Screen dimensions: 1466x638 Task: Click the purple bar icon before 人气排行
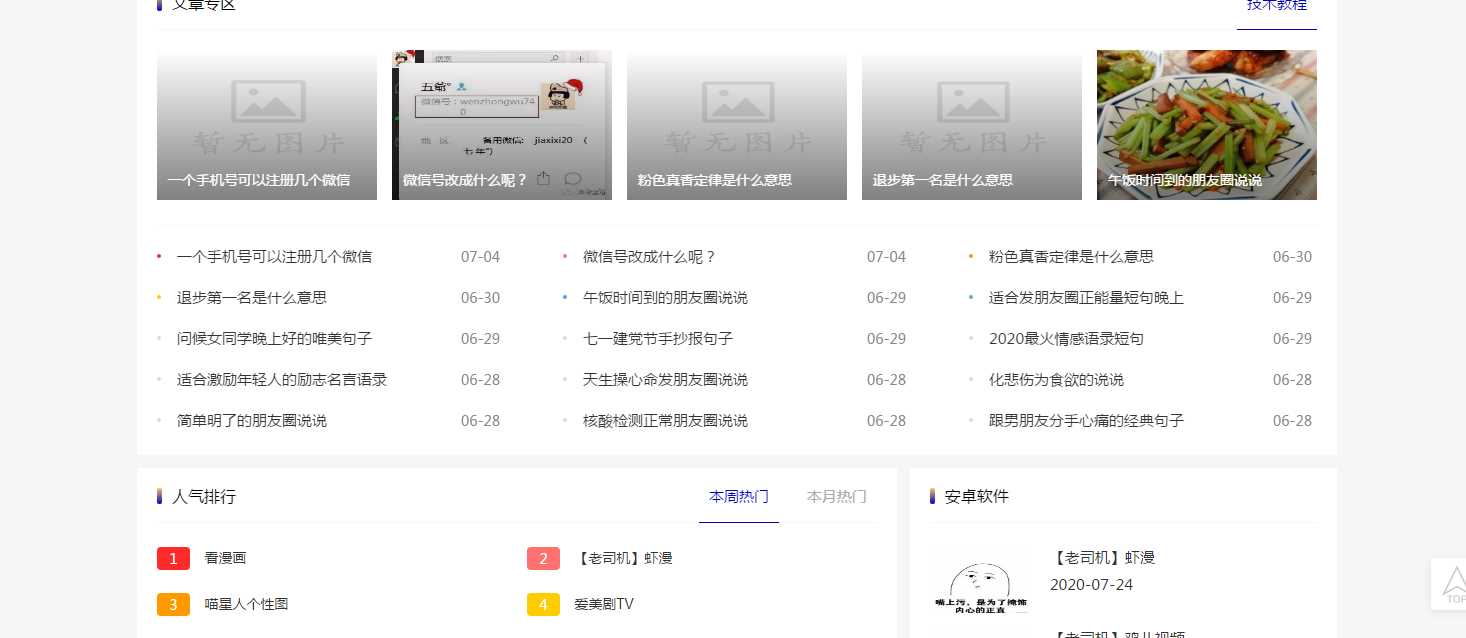pyautogui.click(x=160, y=496)
